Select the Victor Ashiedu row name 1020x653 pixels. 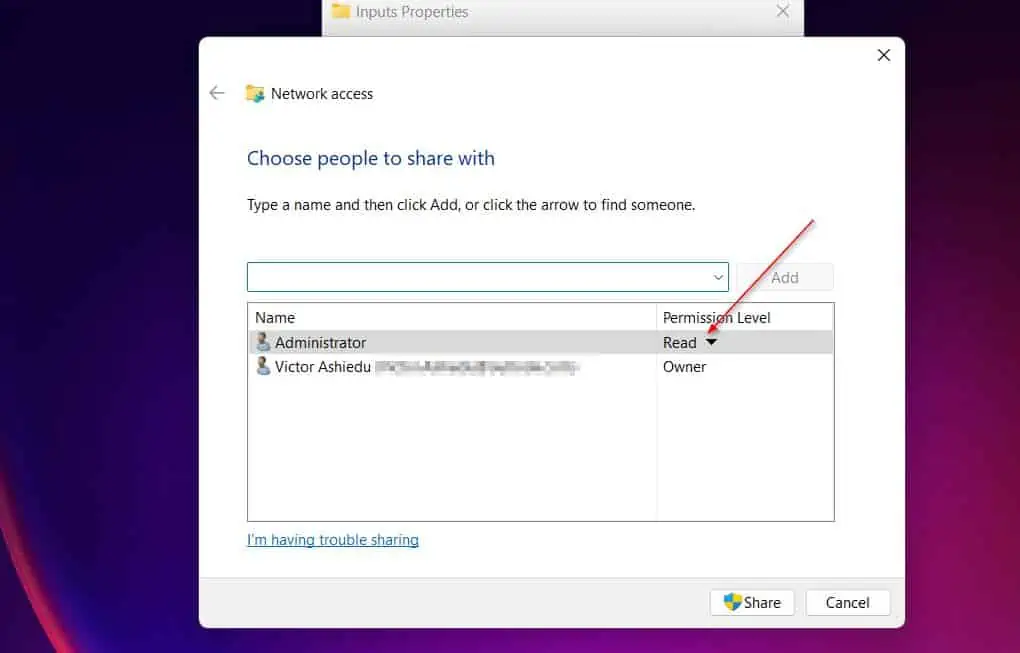(323, 367)
